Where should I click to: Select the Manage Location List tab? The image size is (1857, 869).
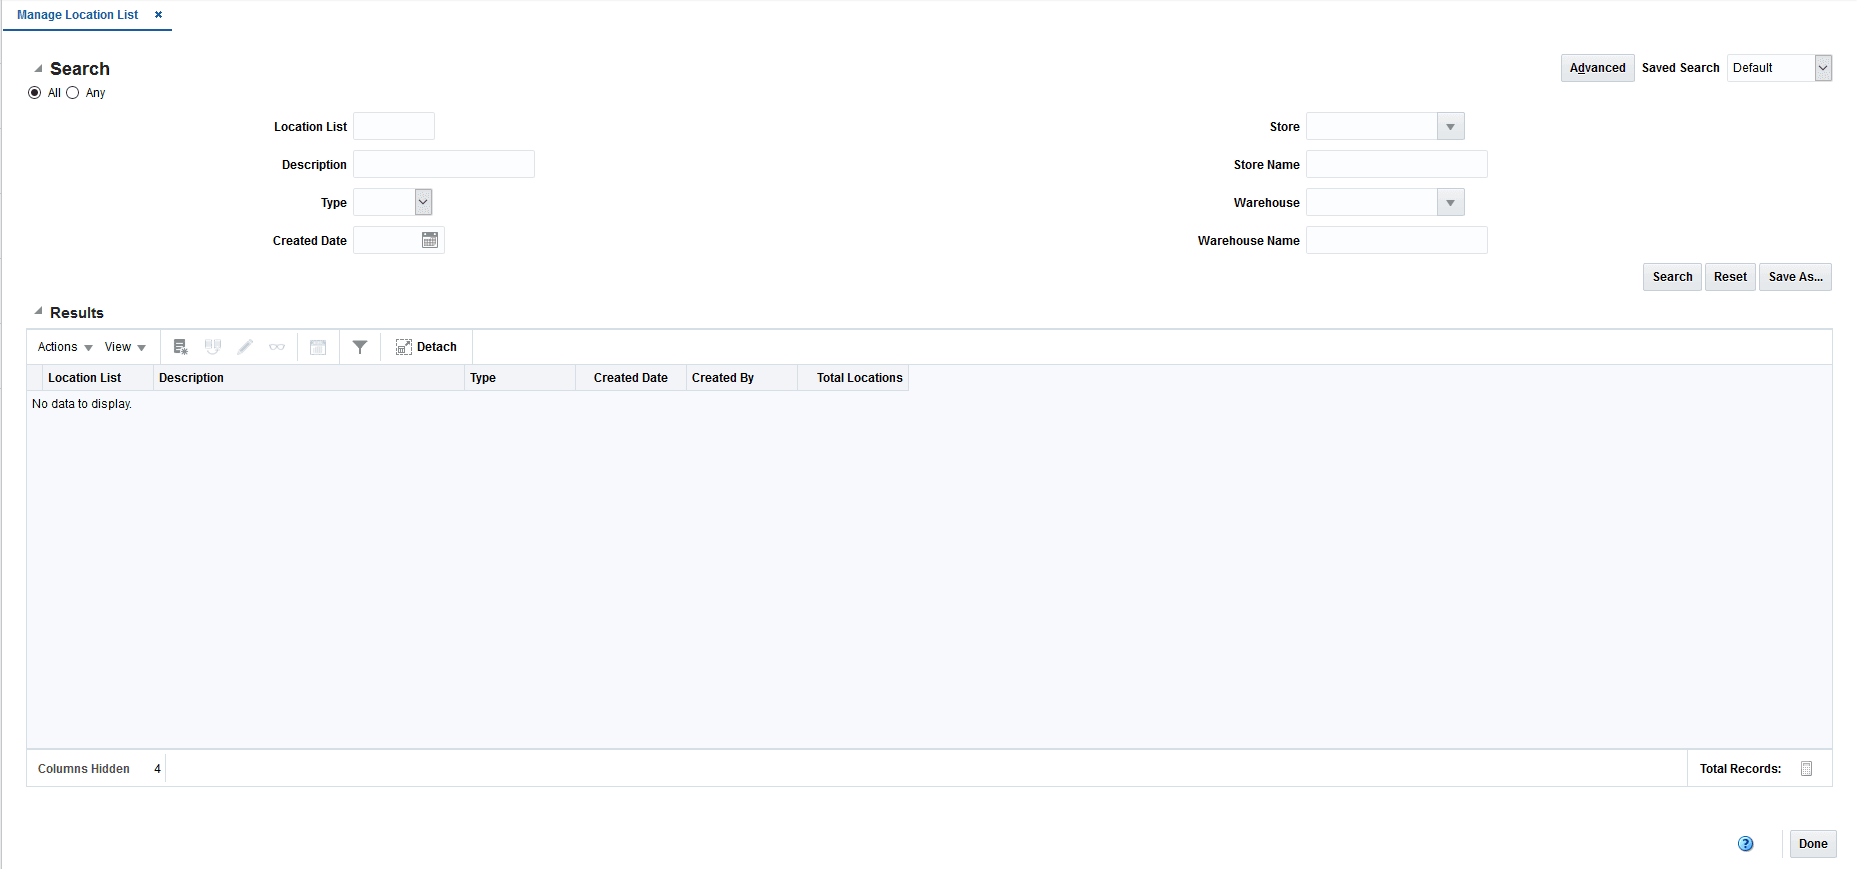tap(78, 15)
